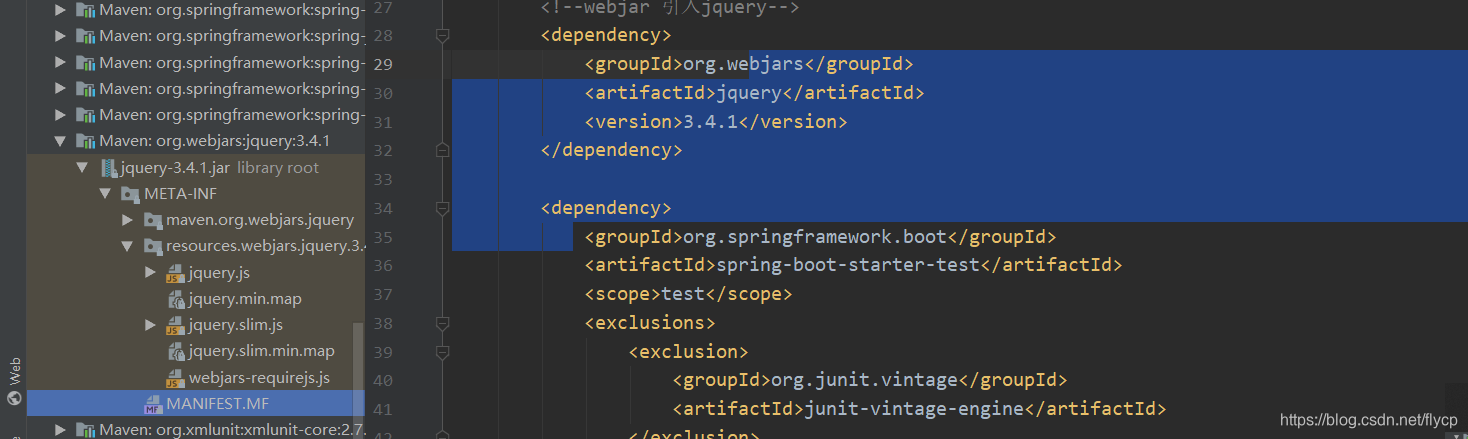
Task: Select the jquery-3.4.1.jar library root row
Action: click(x=196, y=167)
